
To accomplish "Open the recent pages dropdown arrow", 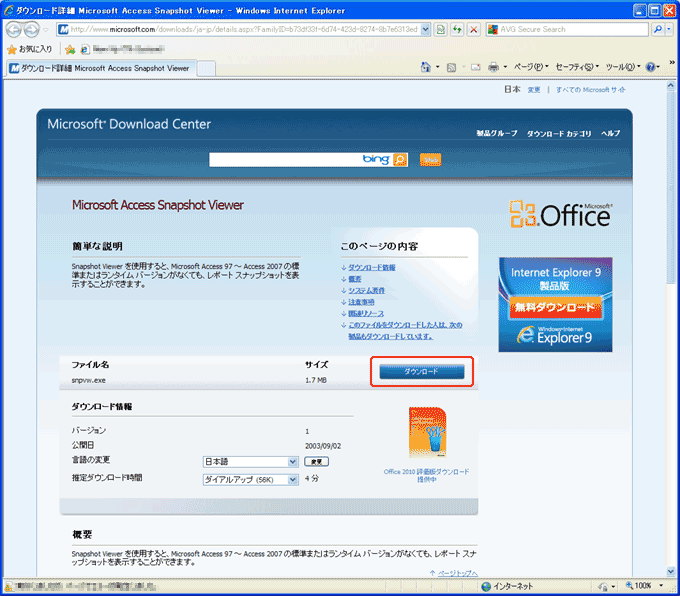I will pyautogui.click(x=46, y=30).
